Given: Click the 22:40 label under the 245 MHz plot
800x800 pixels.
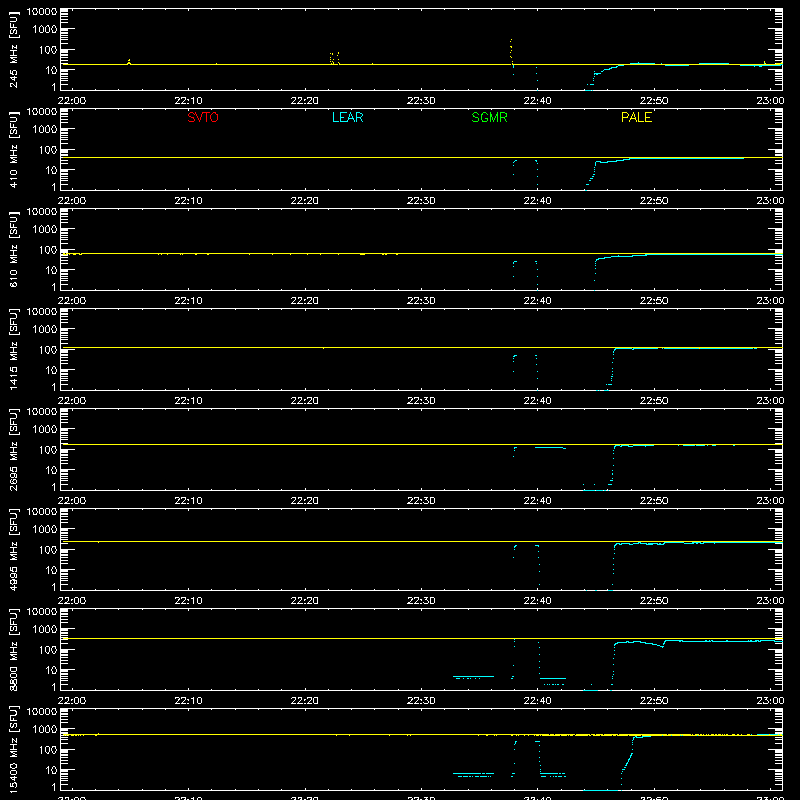Looking at the screenshot, I should tap(537, 101).
